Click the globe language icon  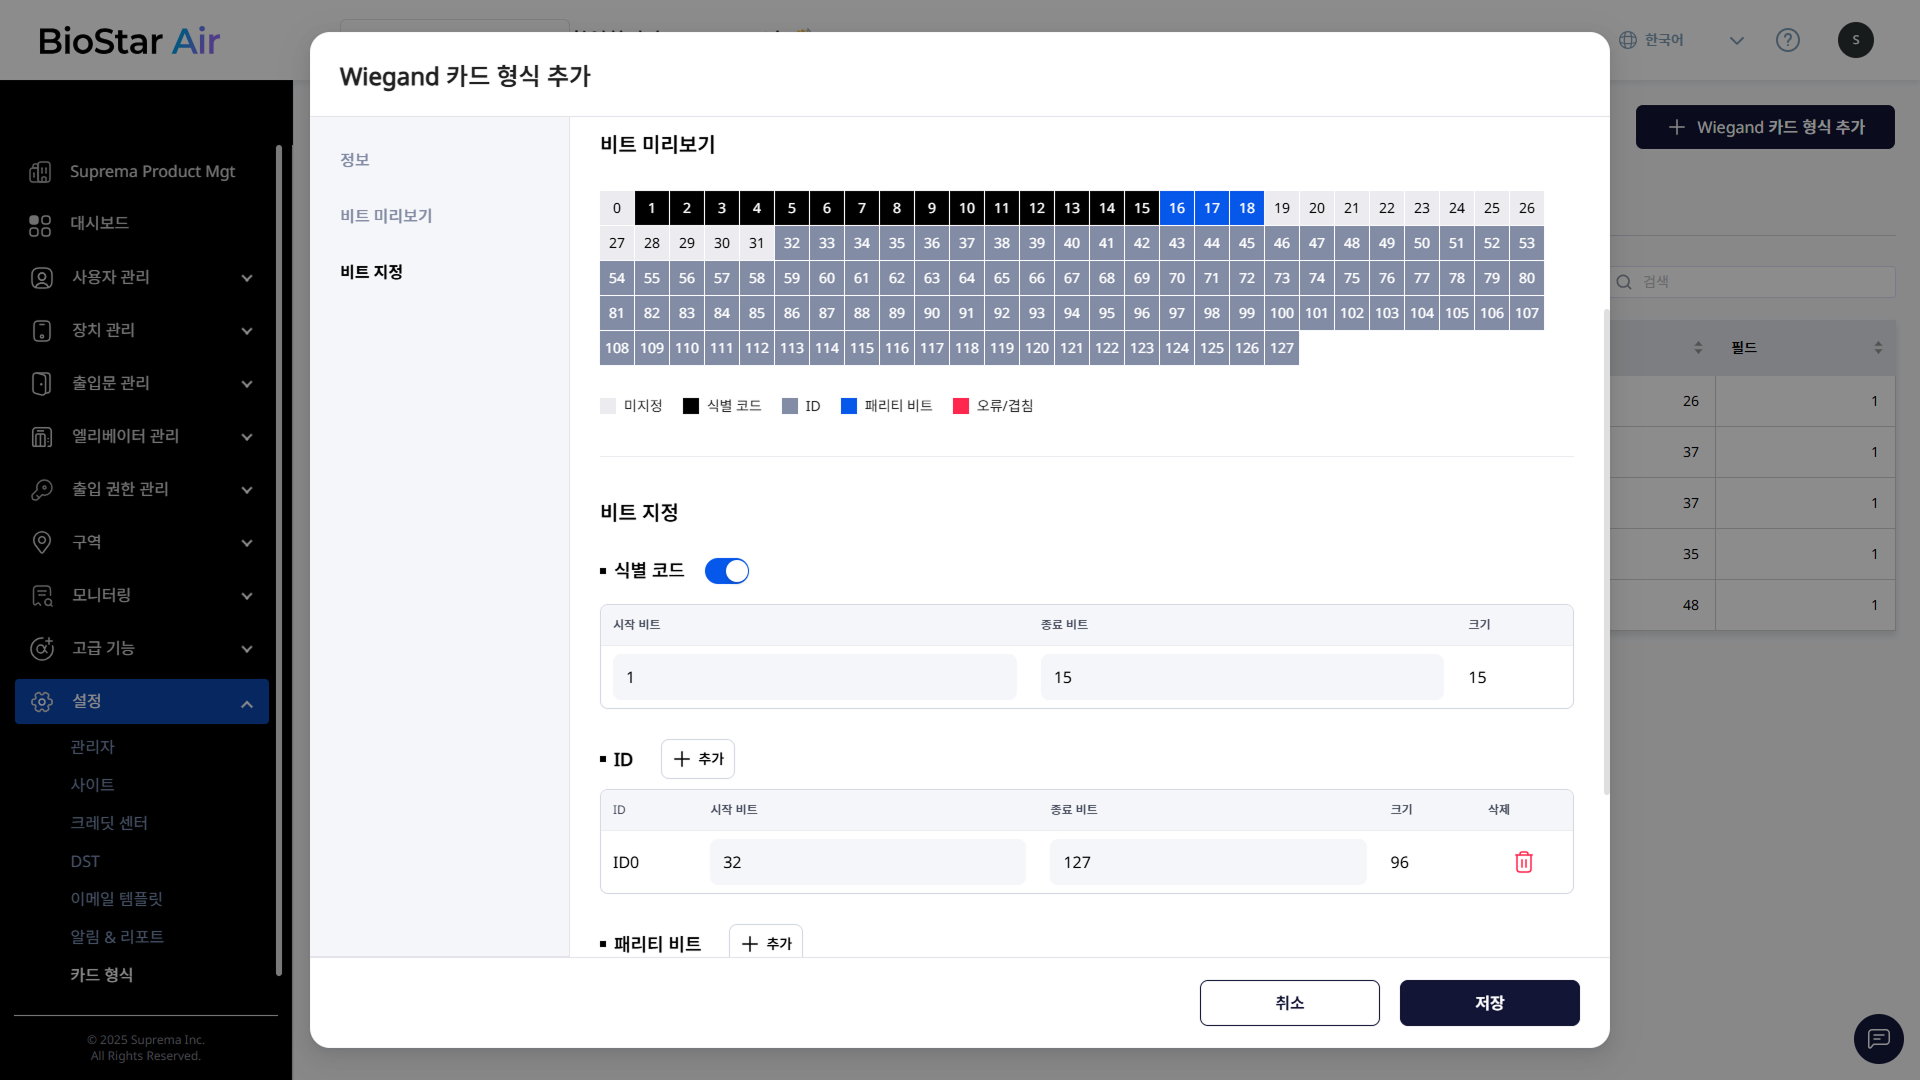(x=1628, y=40)
